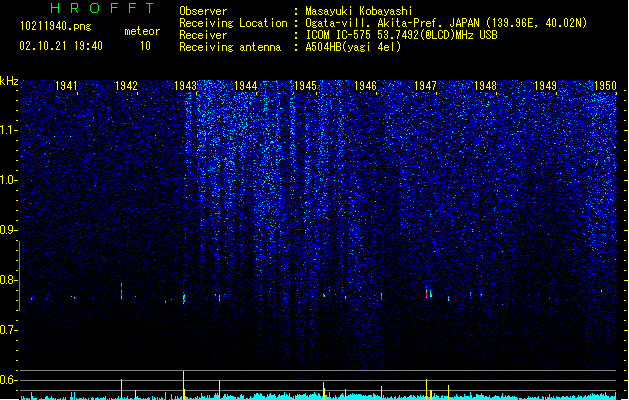Click the 1.0 frequency axis label

pyautogui.click(x=9, y=180)
